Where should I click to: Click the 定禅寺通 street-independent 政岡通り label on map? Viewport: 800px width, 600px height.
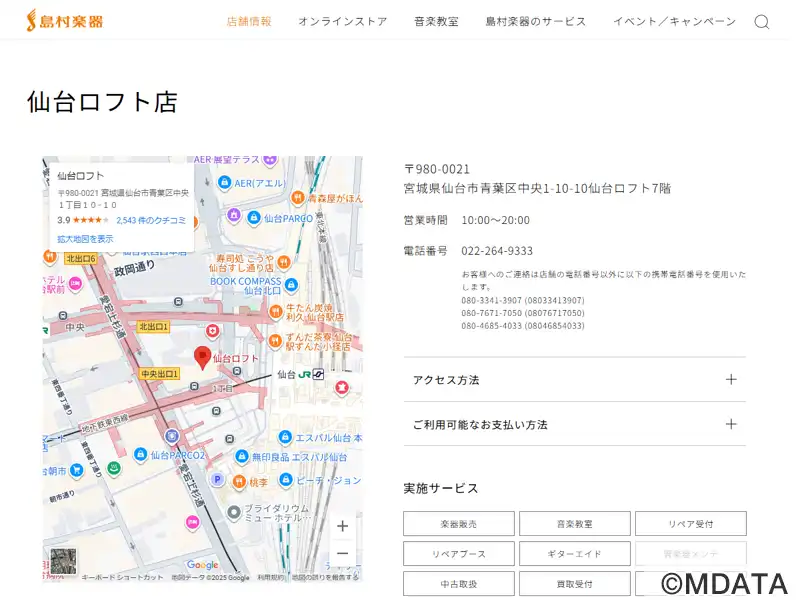(x=134, y=268)
